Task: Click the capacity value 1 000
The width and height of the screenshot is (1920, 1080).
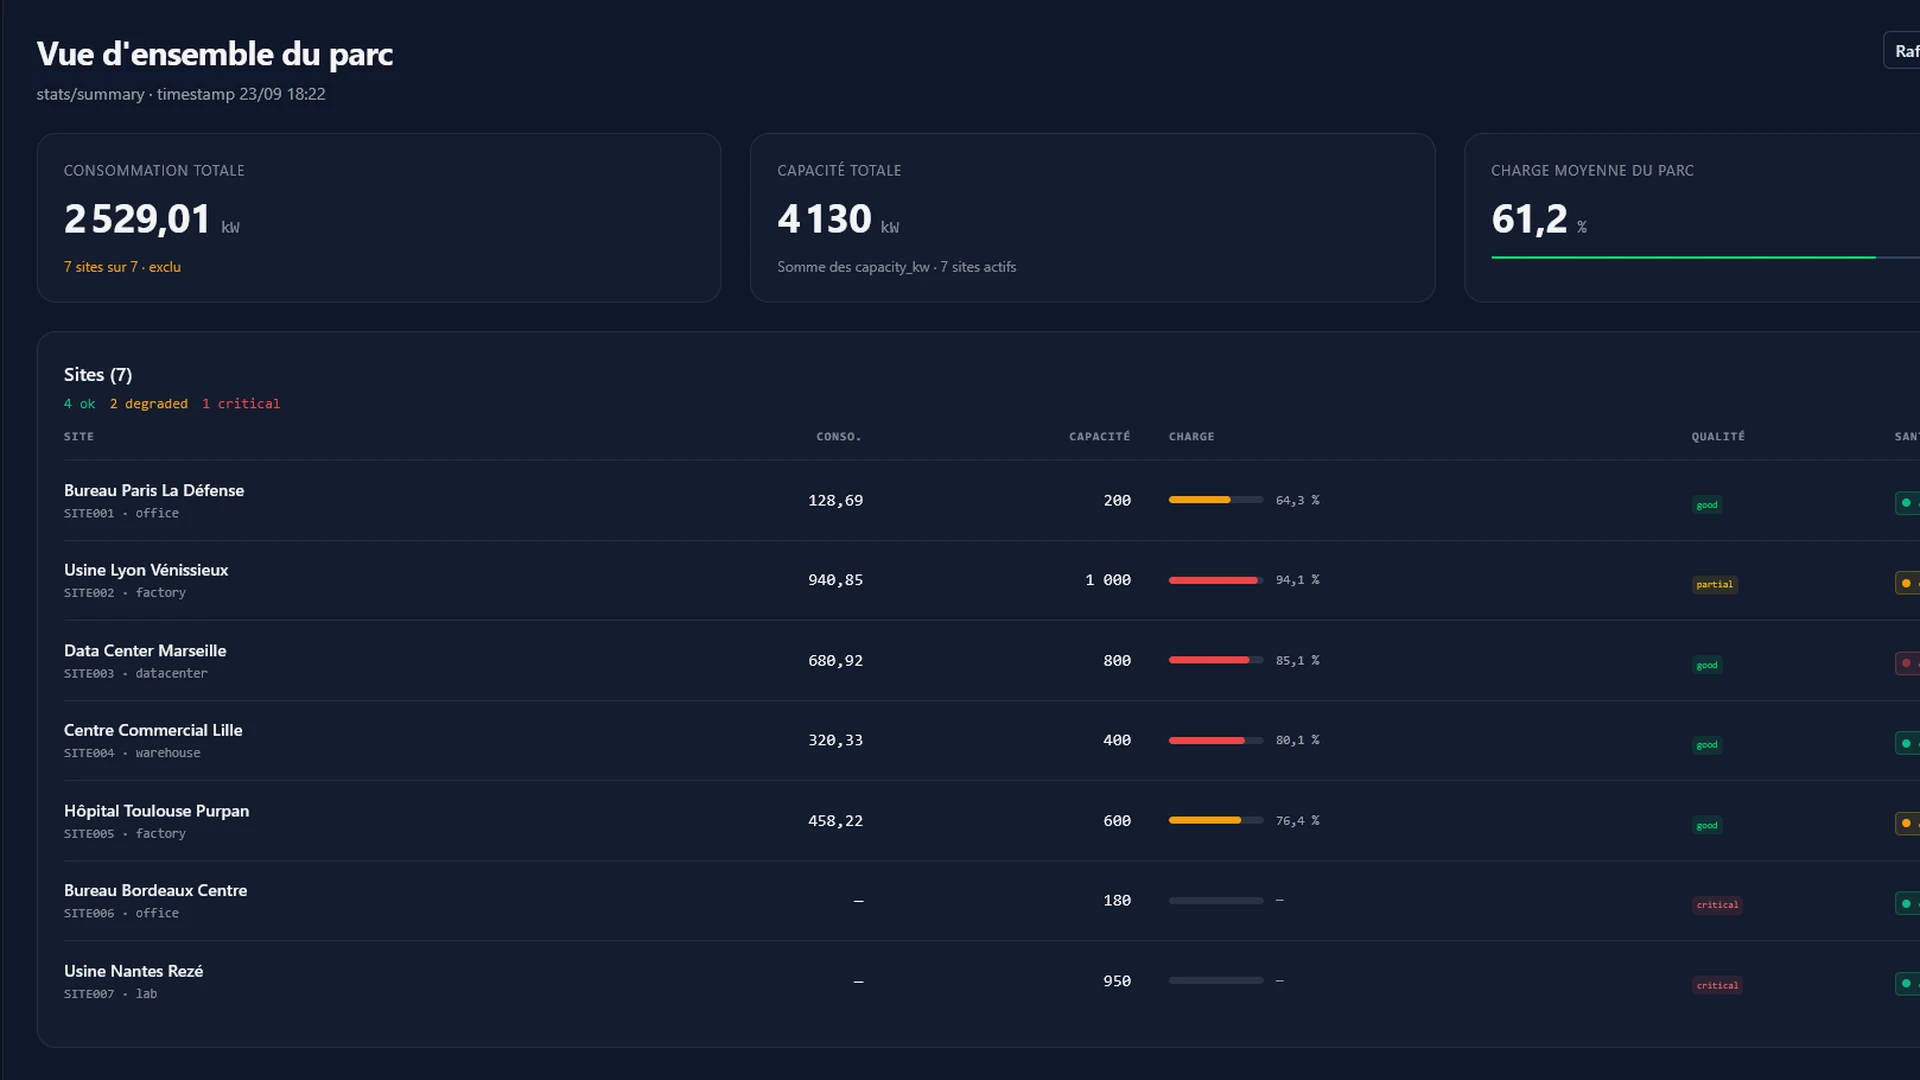Action: 1108,581
